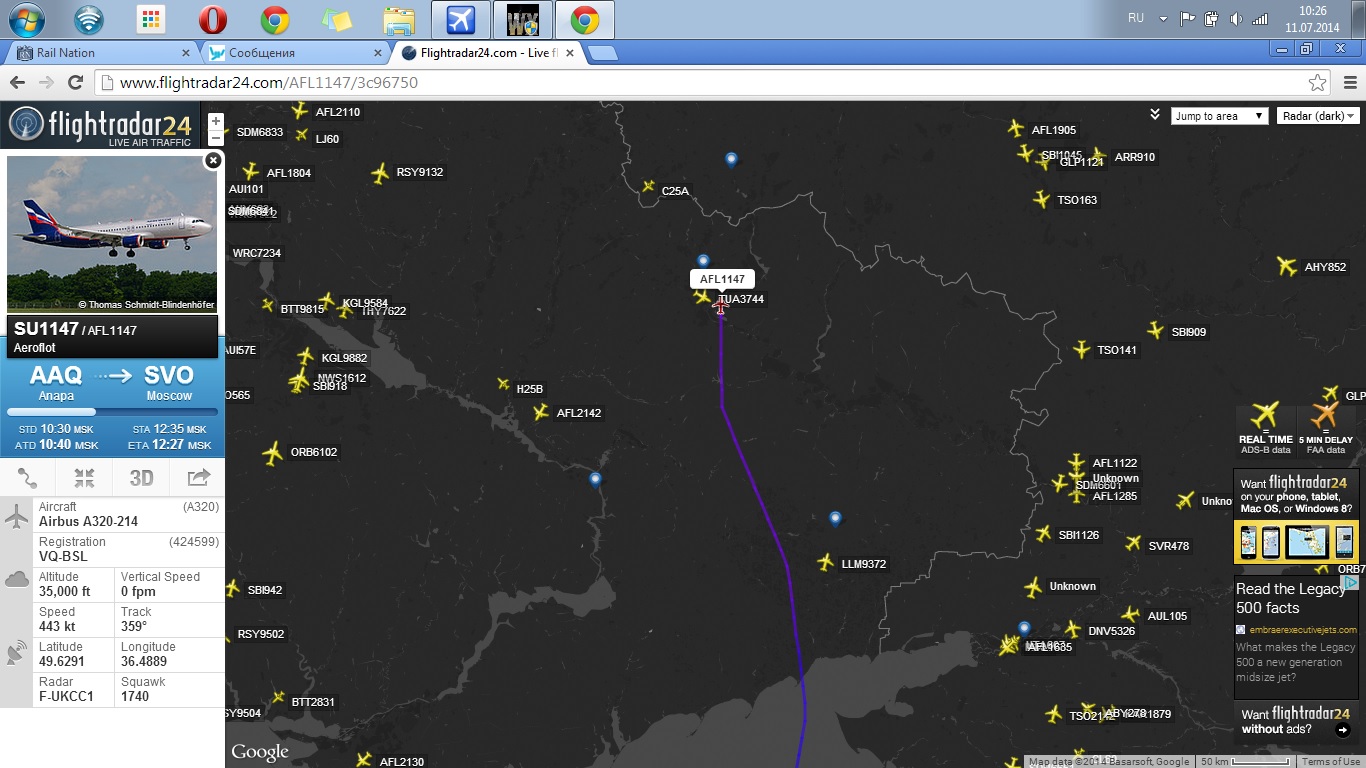Open file explorer from taskbar
This screenshot has height=768, width=1366.
[x=398, y=19]
